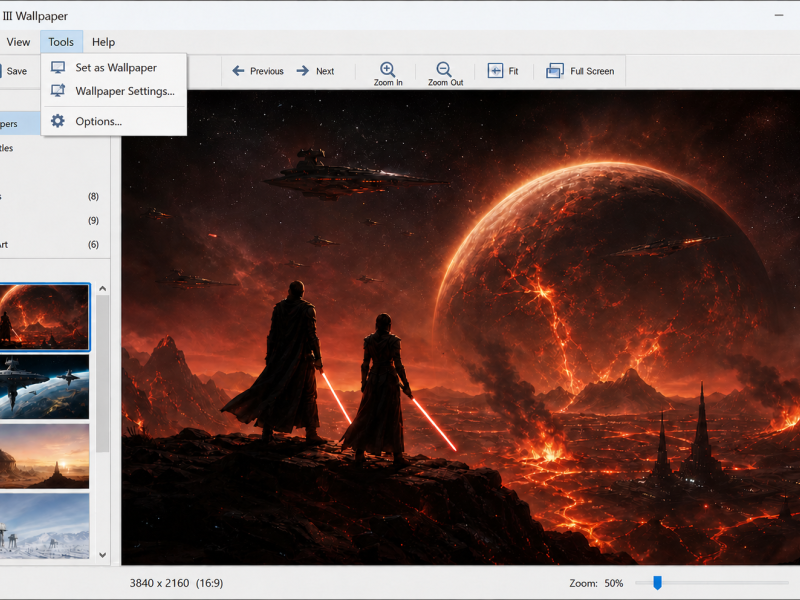Select the snowy AT-AT walkers thumbnail

click(x=44, y=526)
